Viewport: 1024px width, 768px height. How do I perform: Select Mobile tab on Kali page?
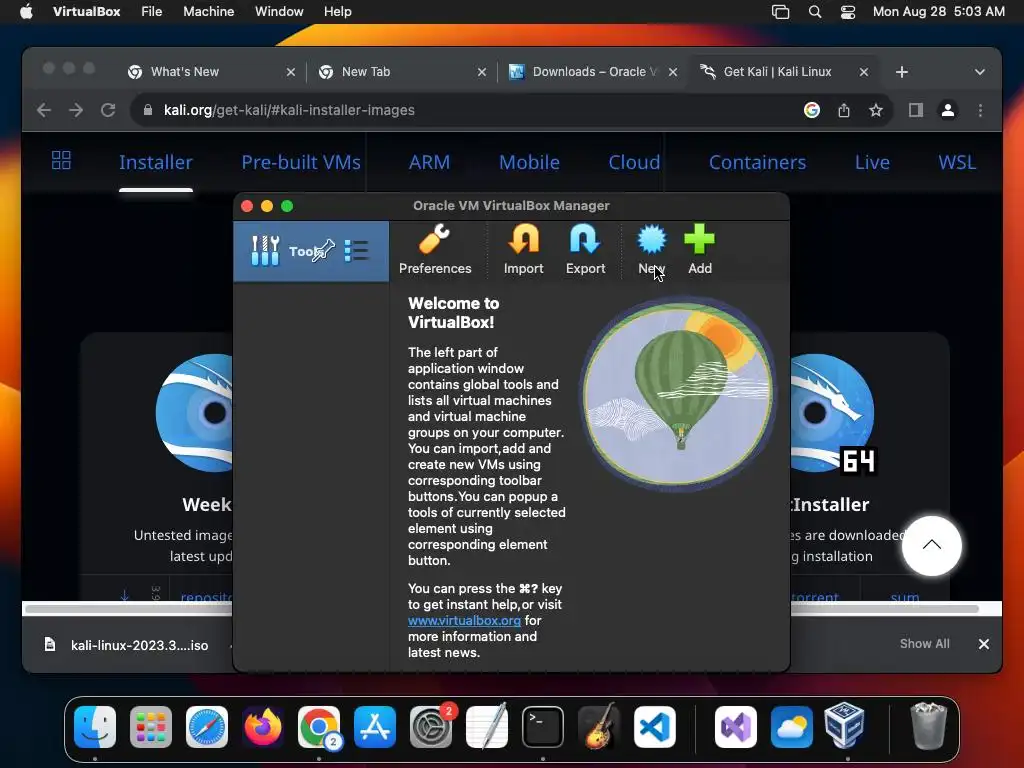[x=529, y=162]
